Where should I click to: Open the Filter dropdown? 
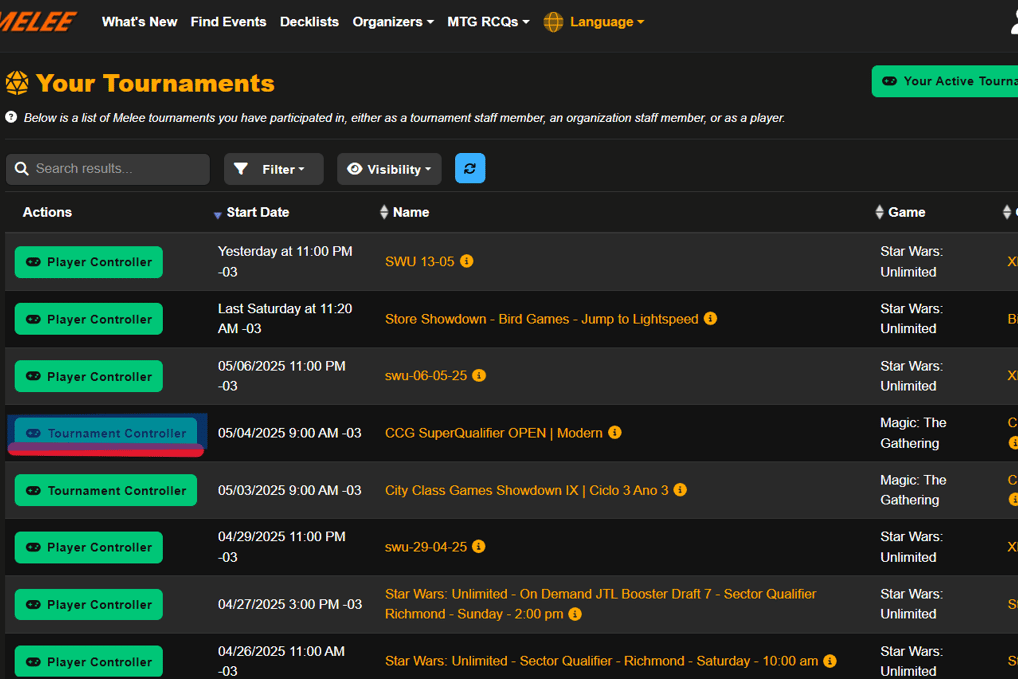click(273, 169)
